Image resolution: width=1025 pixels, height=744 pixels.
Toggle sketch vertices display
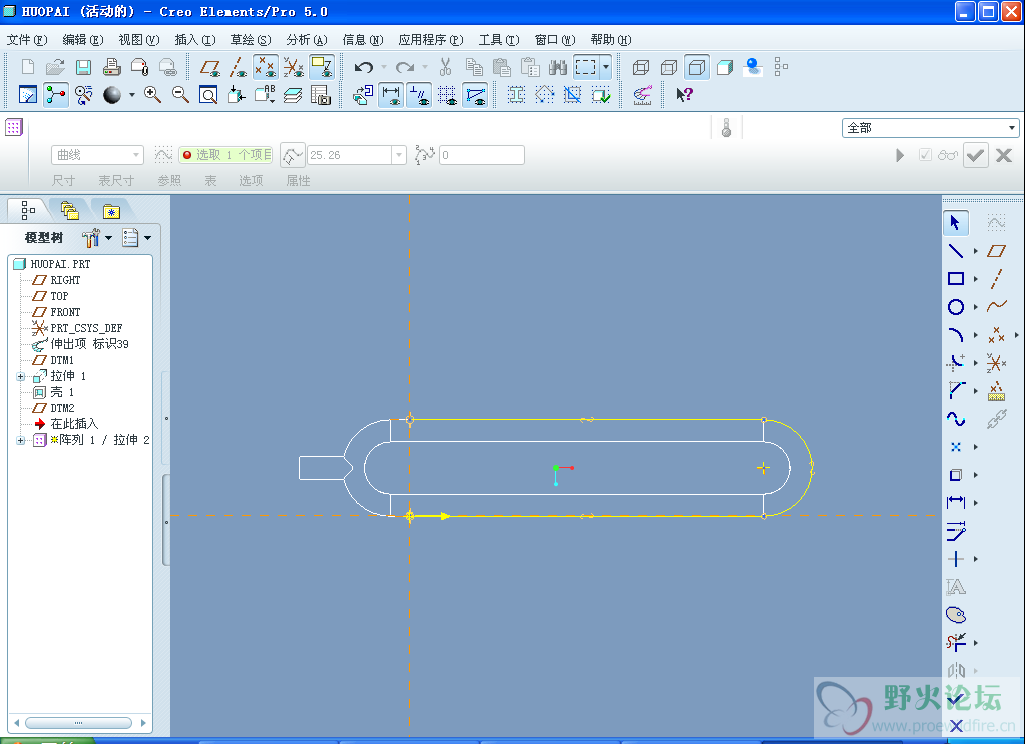[x=475, y=95]
